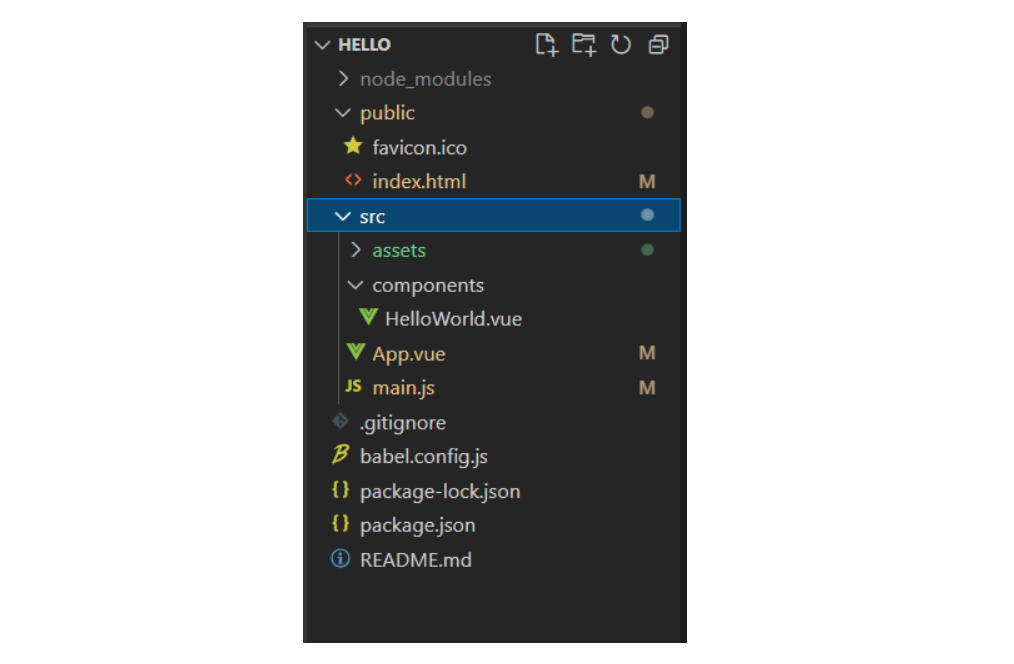Click the info icon beside README.md
Screen dimensions: 1014x664
341,559
